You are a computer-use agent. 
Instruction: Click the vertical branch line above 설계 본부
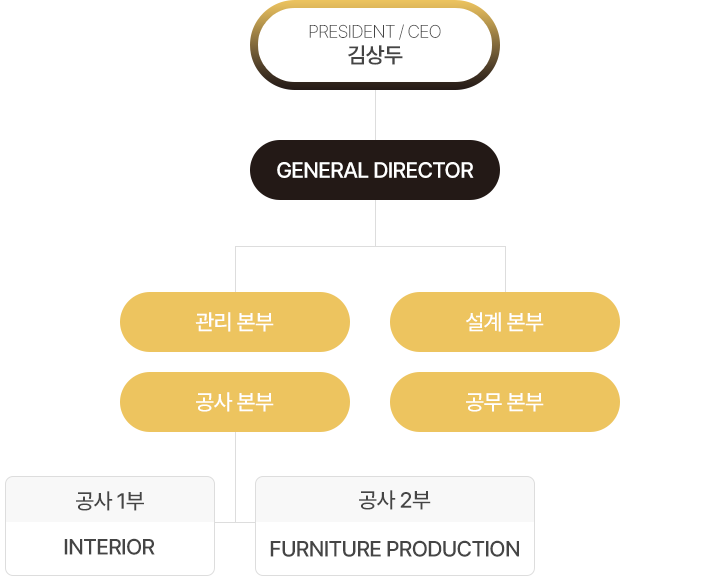[506, 269]
